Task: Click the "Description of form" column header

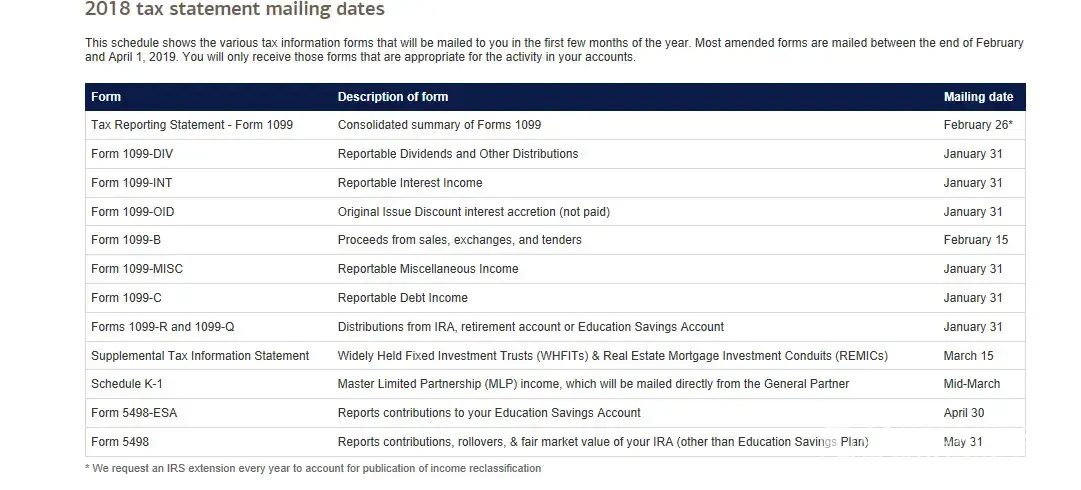Action: [393, 97]
